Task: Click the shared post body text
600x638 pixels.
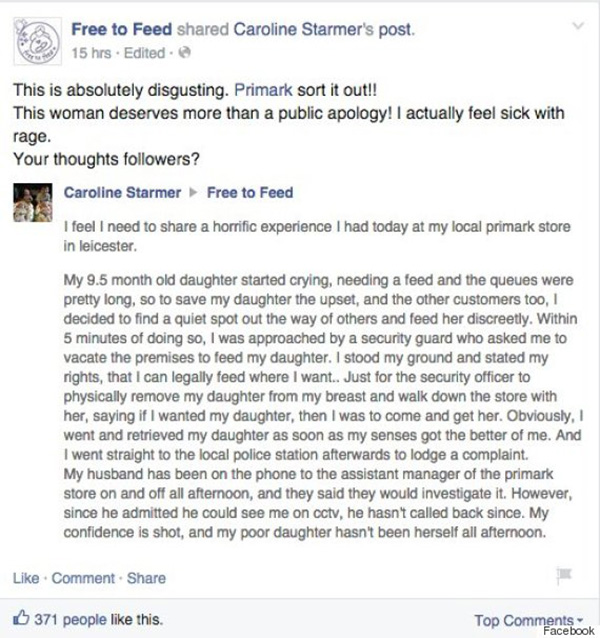Action: 323,379
